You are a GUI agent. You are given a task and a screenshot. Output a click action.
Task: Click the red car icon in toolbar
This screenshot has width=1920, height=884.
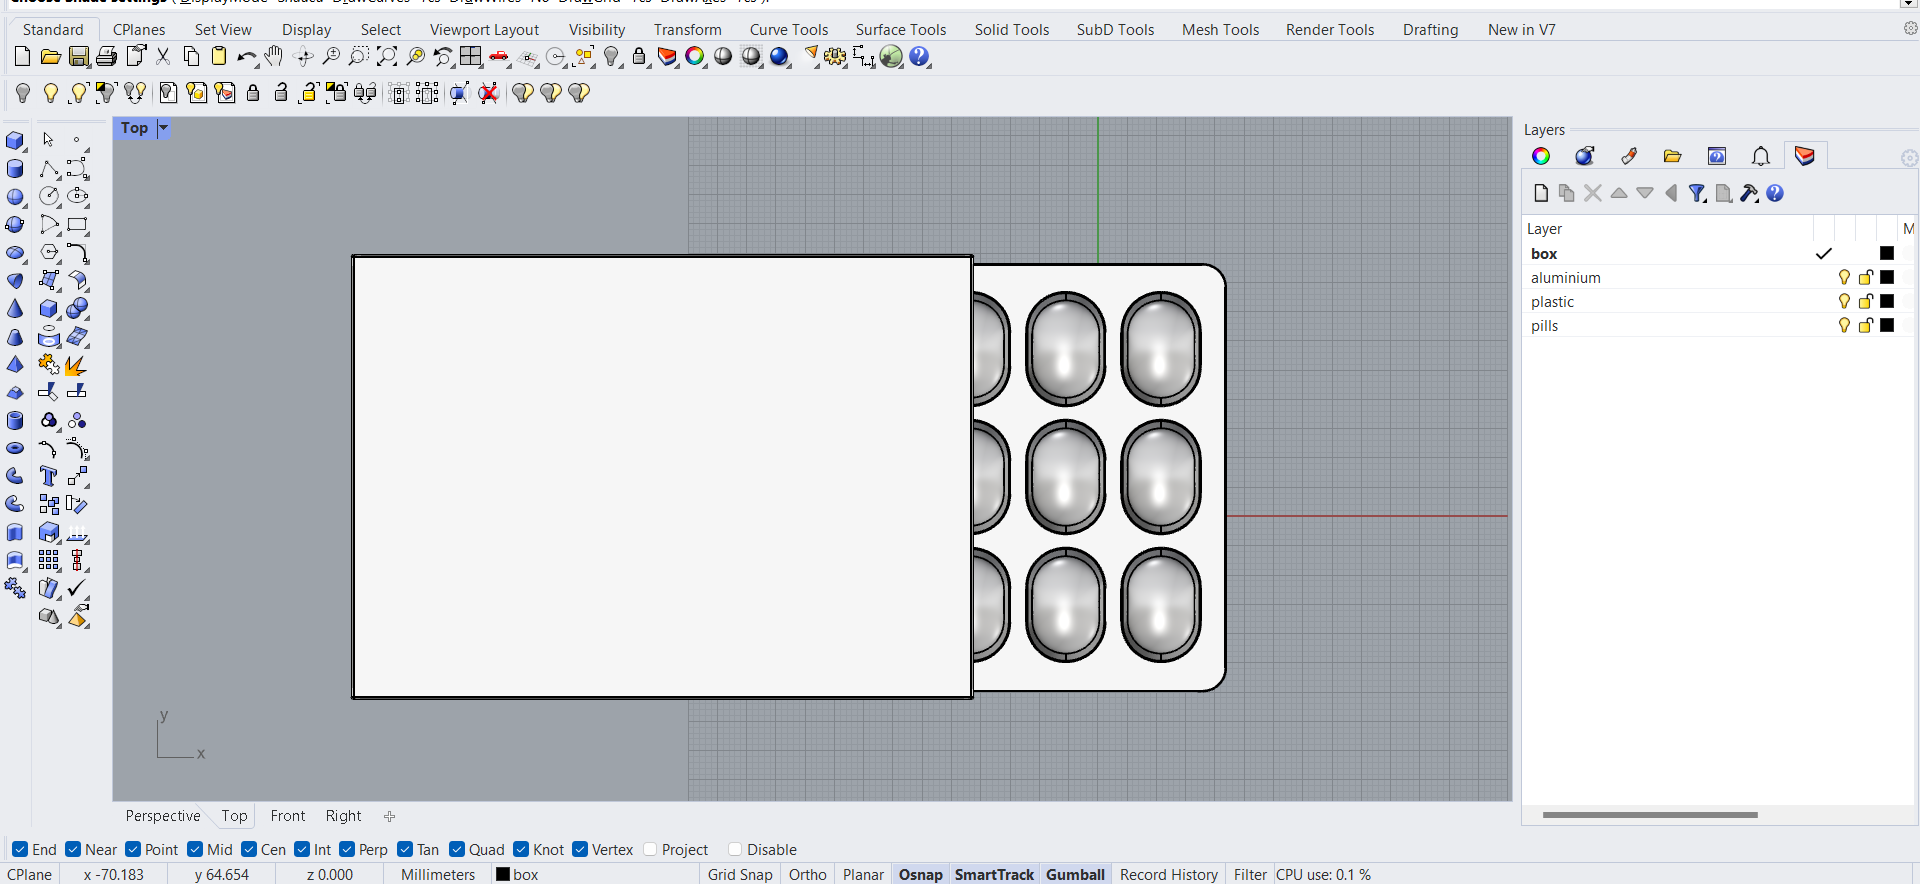[499, 58]
